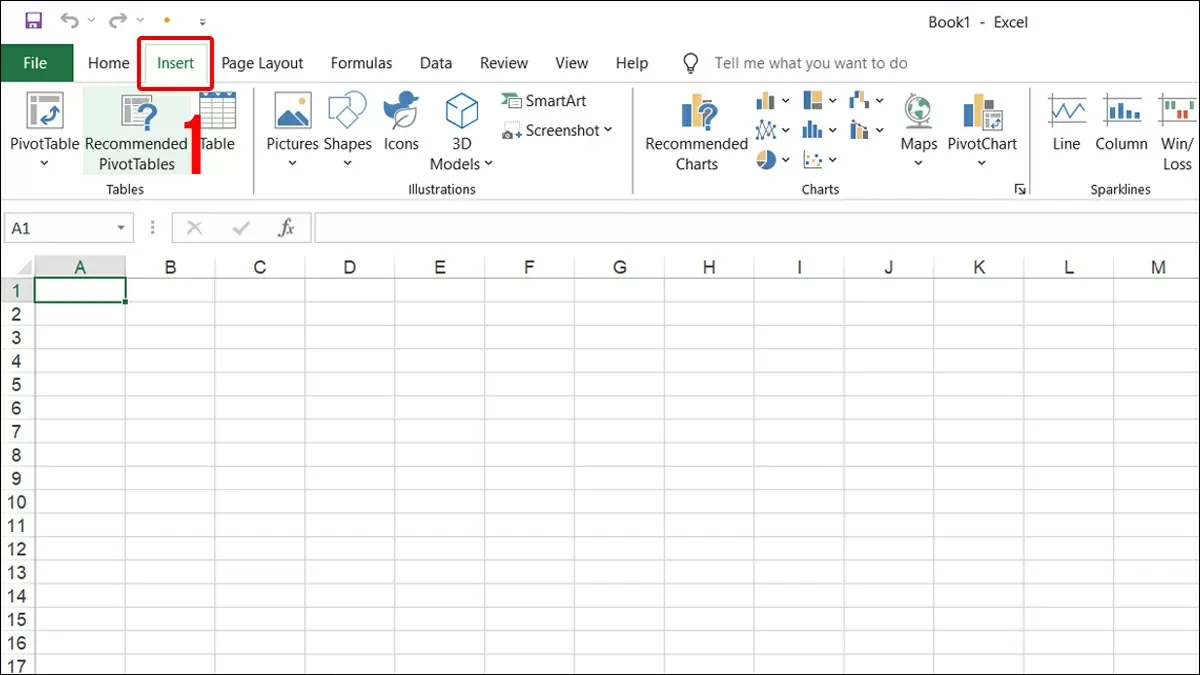Click inside the Name Box
This screenshot has height=675, width=1200.
coord(60,227)
